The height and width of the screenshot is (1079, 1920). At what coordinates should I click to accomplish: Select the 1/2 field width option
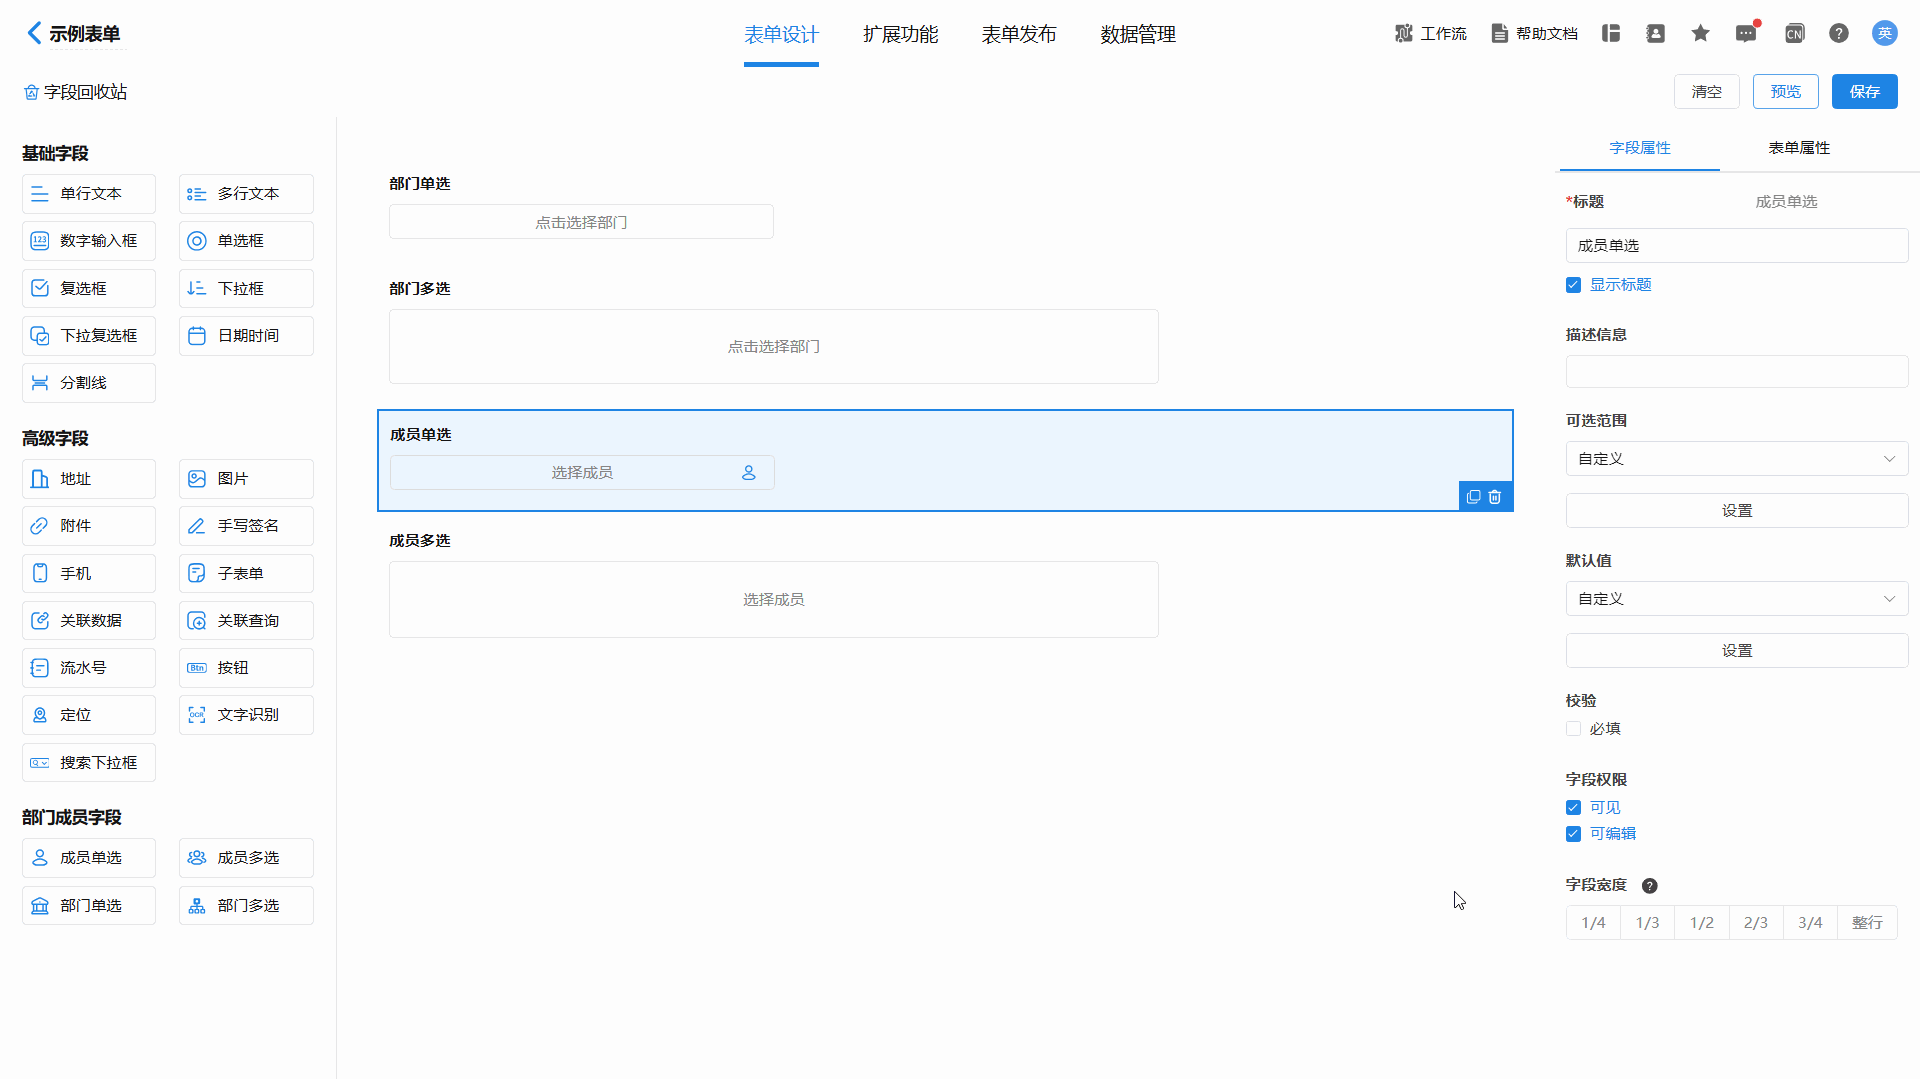point(1701,923)
